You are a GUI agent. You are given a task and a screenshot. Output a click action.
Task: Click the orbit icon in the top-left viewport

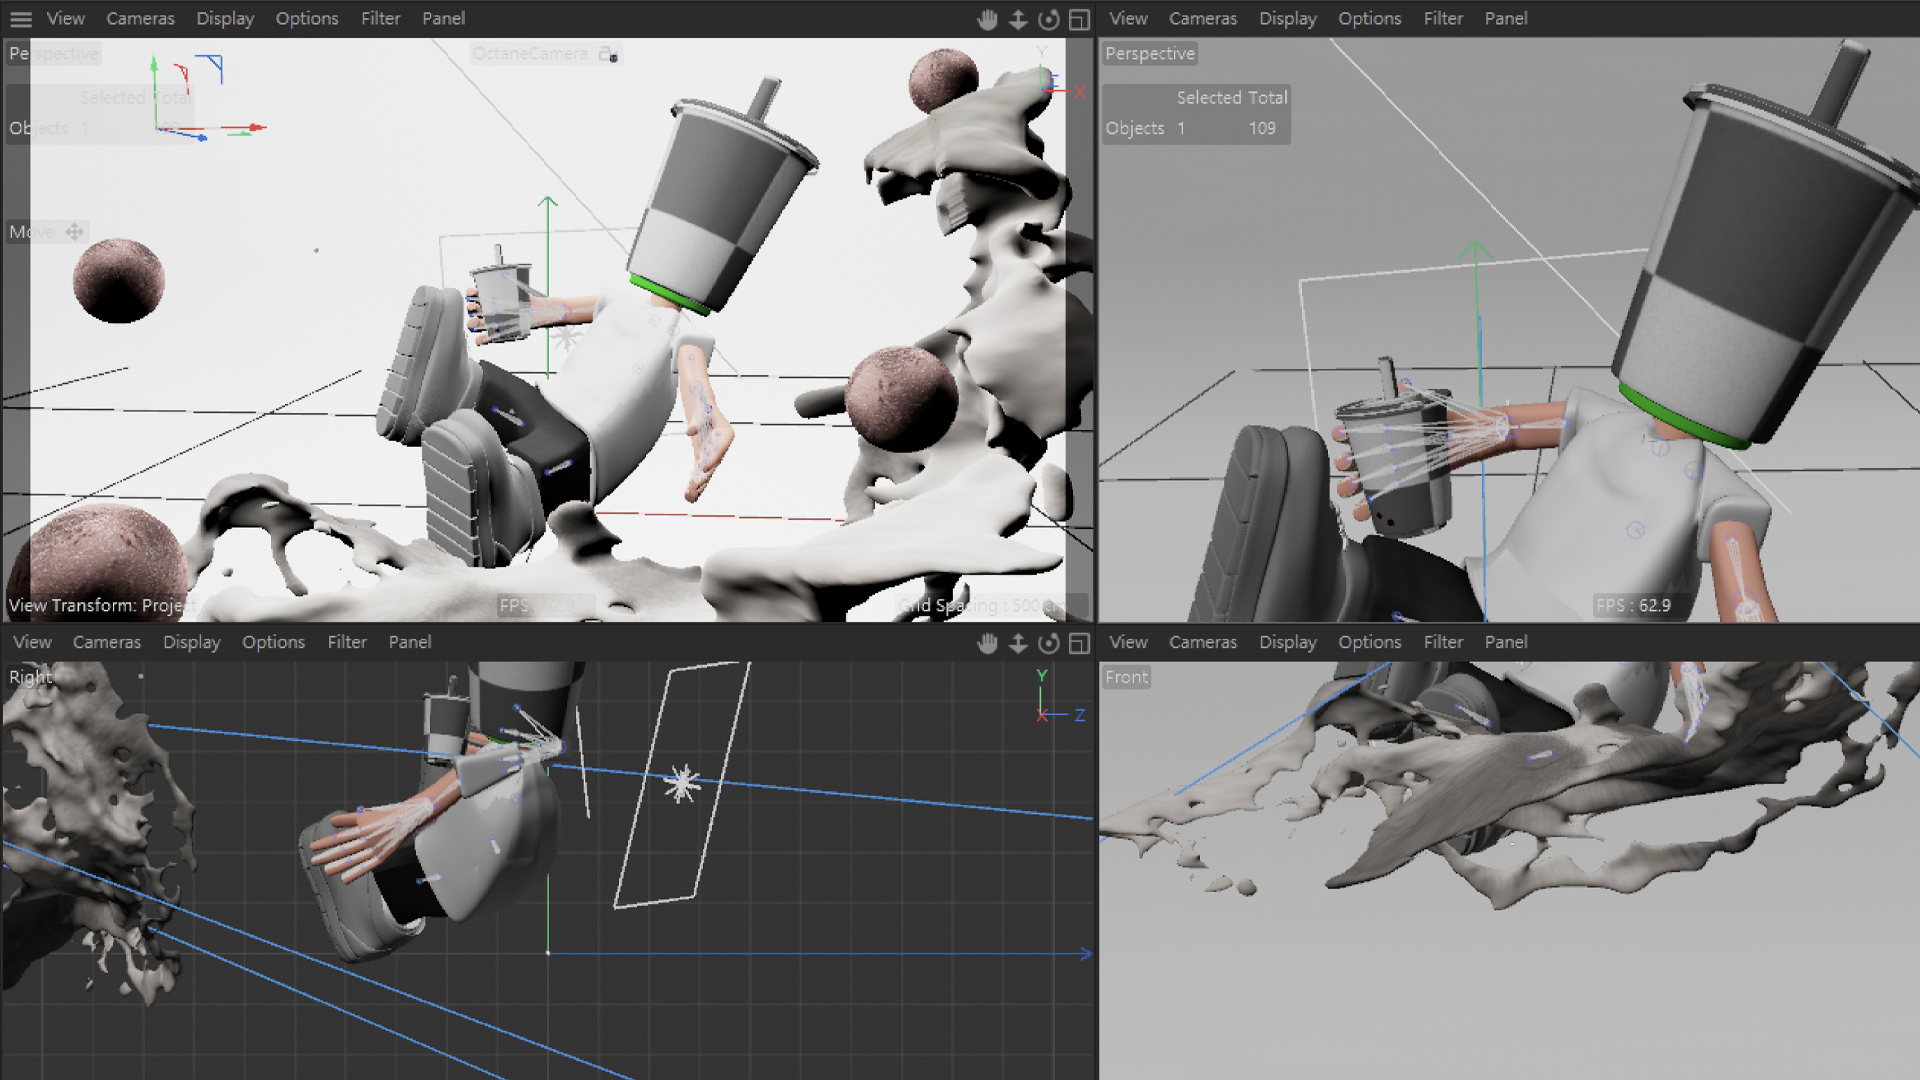[1048, 19]
